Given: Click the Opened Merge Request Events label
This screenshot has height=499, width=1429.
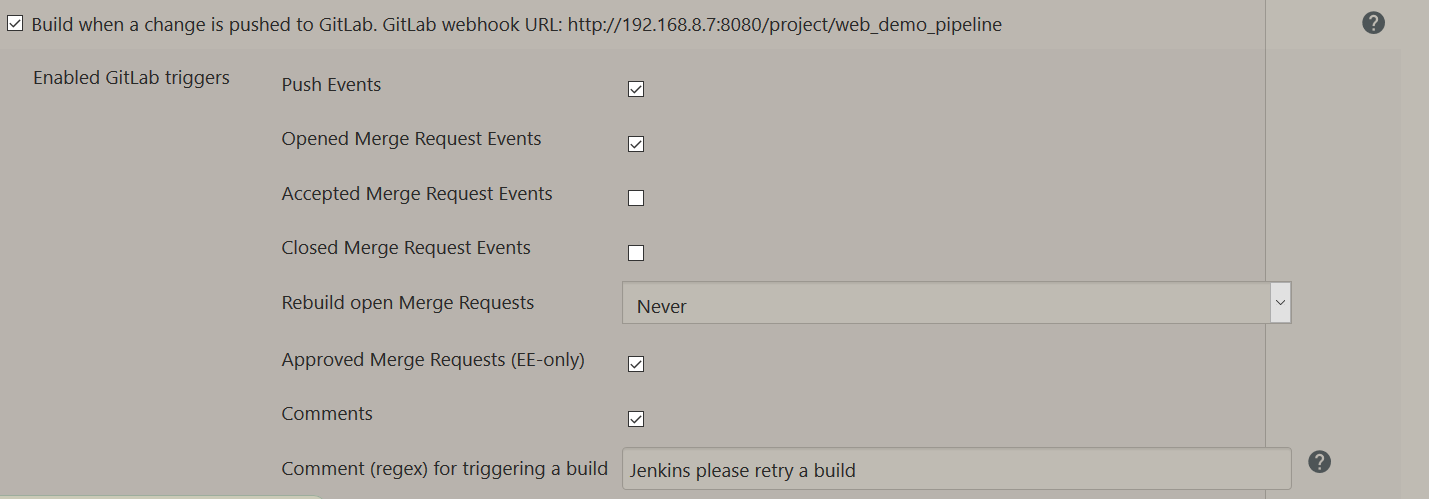Looking at the screenshot, I should point(411,139).
